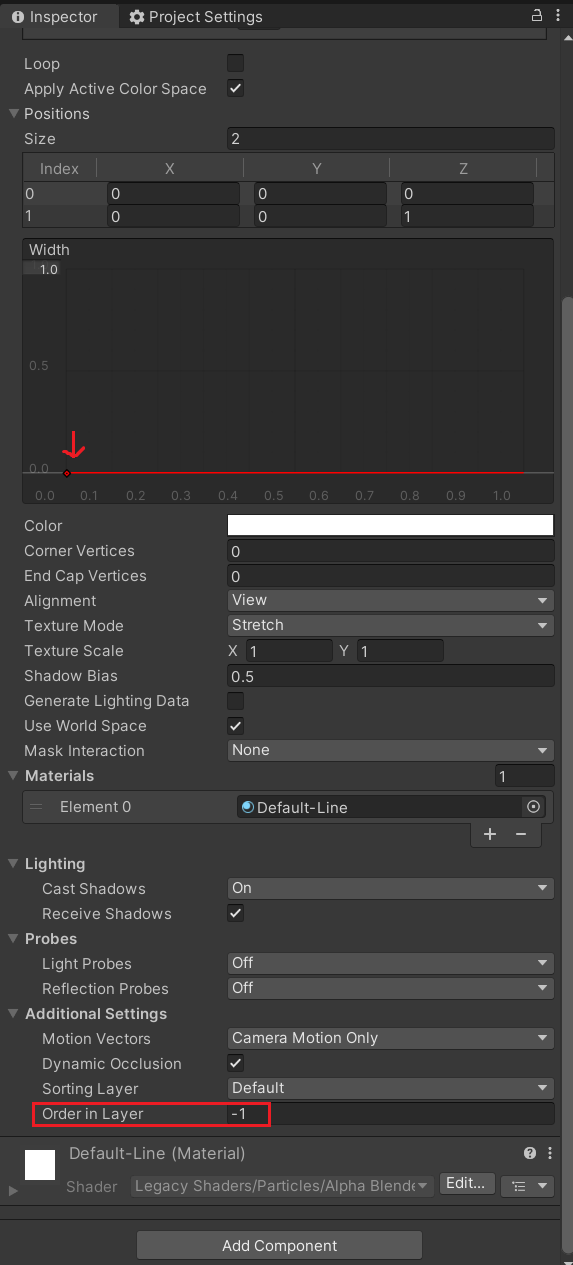Collapse the Additional Settings section
This screenshot has width=573, height=1265.
(14, 1014)
